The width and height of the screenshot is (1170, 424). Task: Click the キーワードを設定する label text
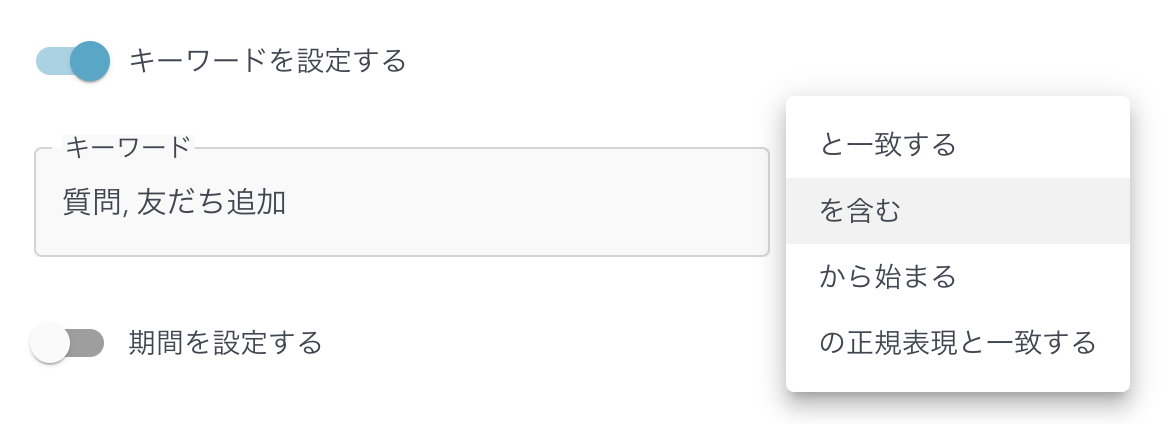point(268,61)
